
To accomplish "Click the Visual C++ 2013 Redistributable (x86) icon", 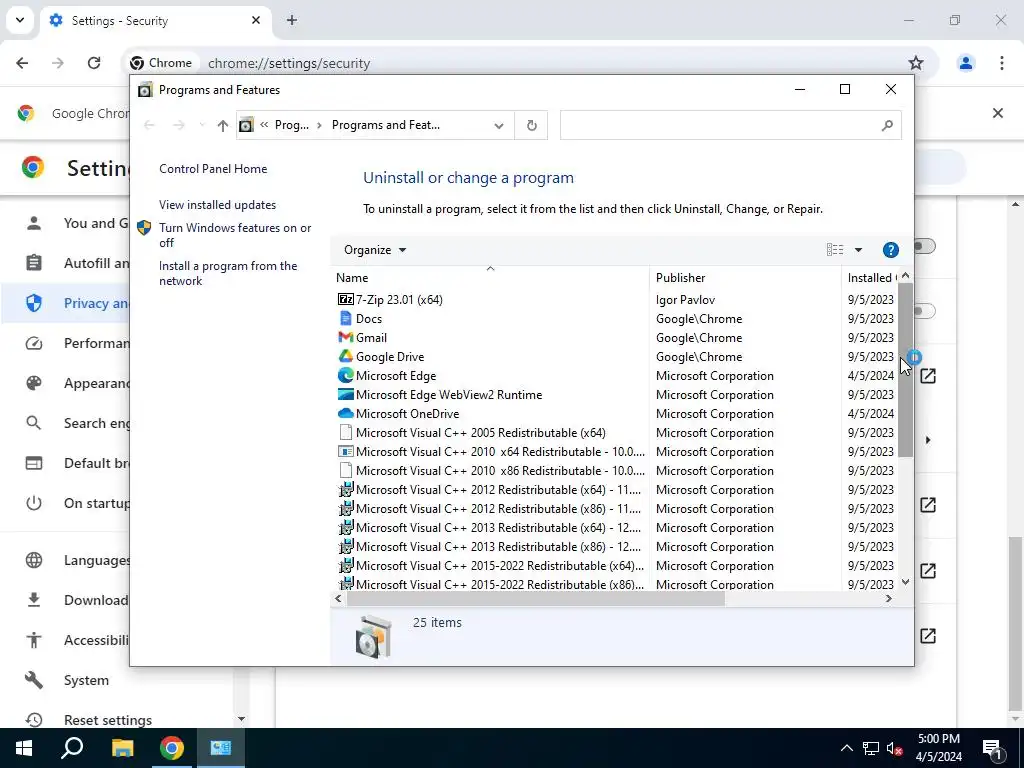I will tap(345, 546).
